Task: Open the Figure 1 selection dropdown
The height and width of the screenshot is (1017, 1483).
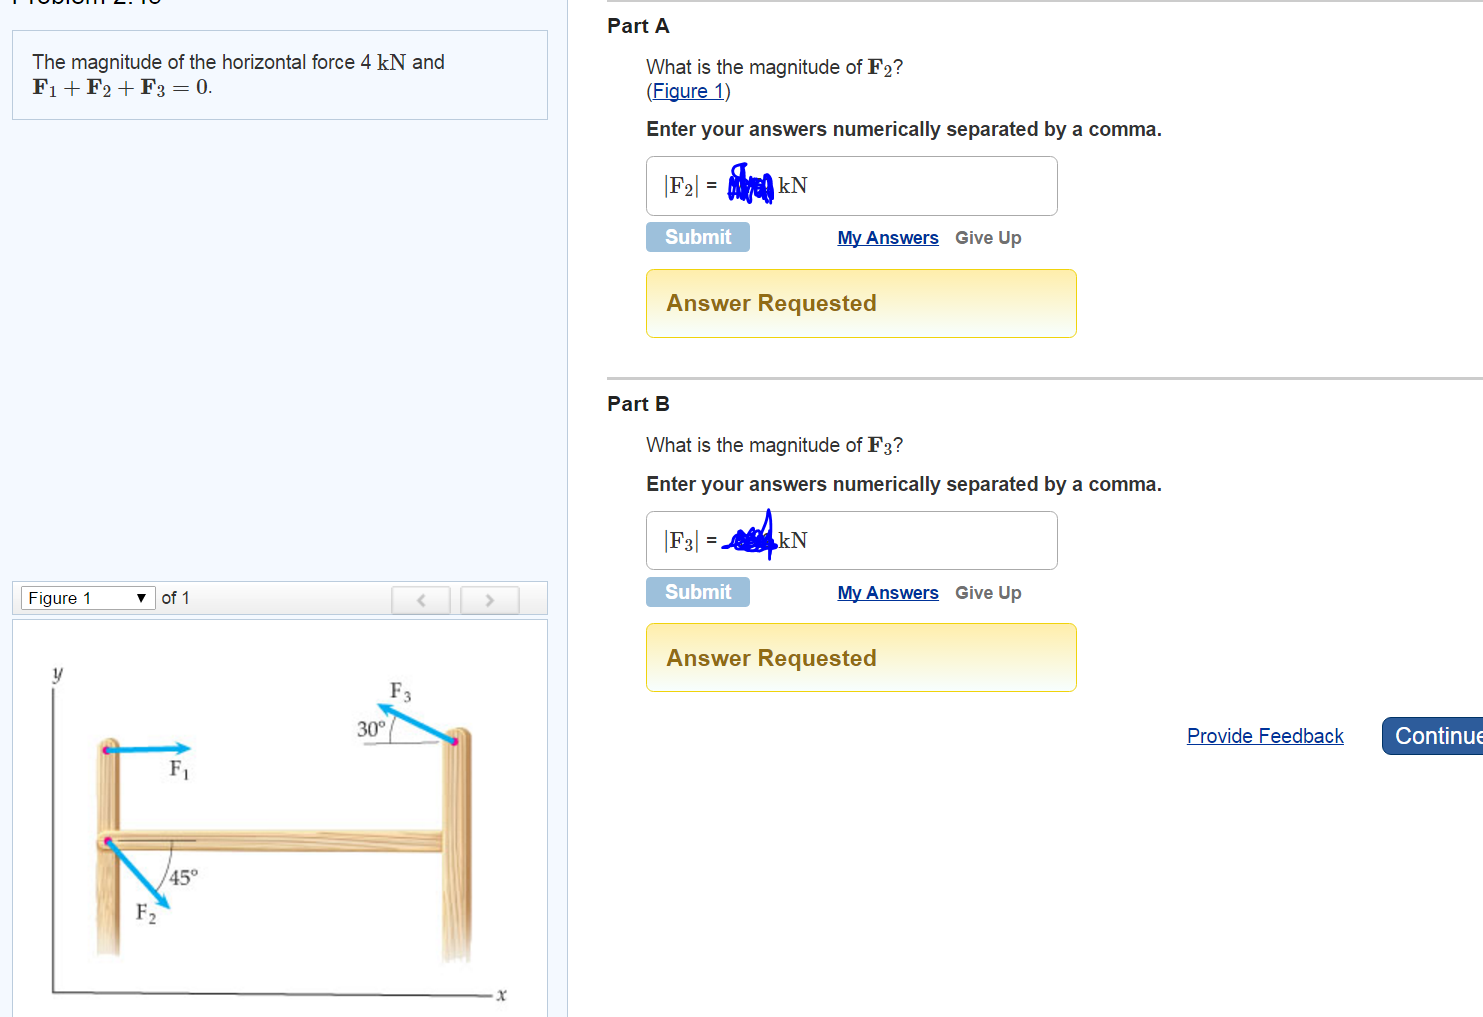Action: point(85,597)
